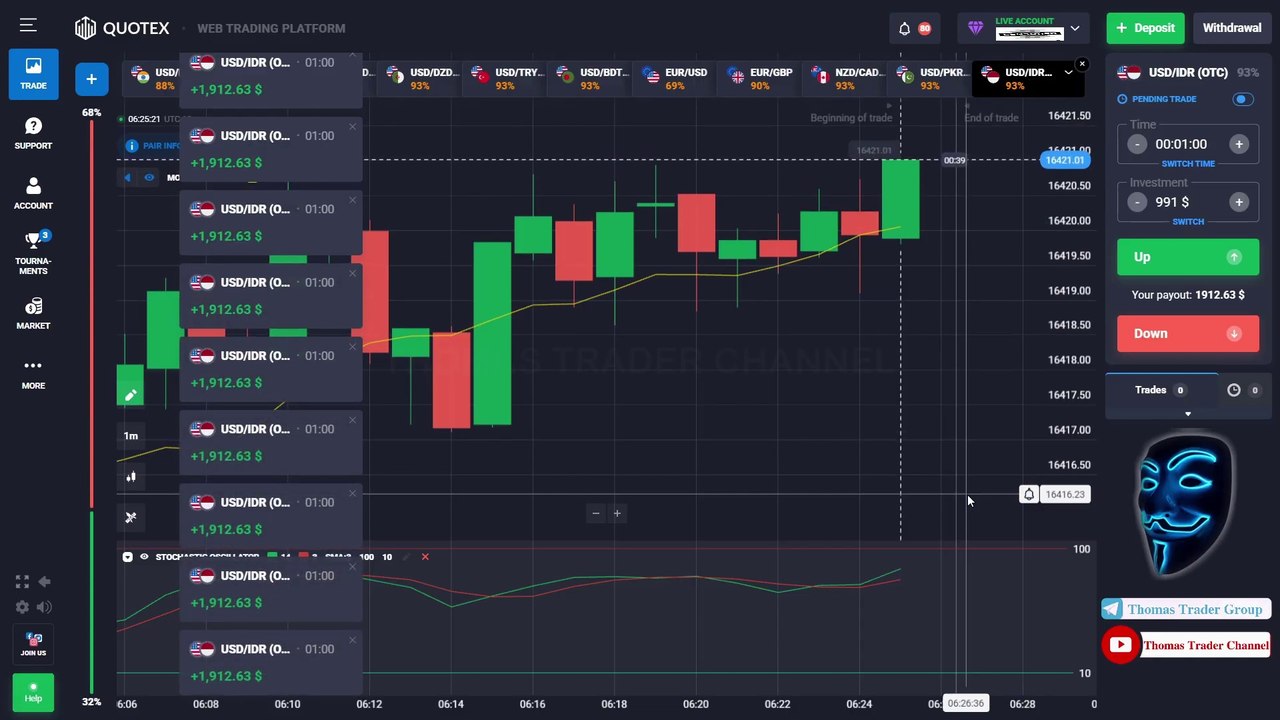The image size is (1280, 720).
Task: Add a new asset tab with plus button
Action: [x=91, y=79]
